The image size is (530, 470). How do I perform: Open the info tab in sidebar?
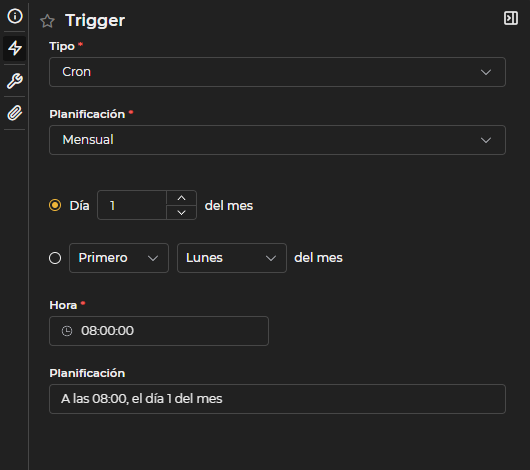(x=15, y=16)
